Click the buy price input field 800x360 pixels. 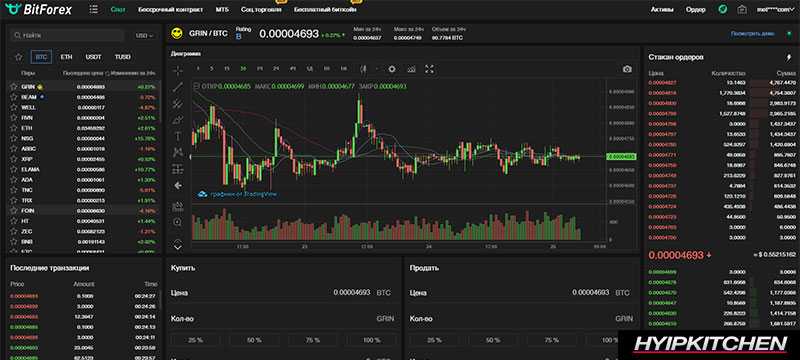click(x=283, y=293)
